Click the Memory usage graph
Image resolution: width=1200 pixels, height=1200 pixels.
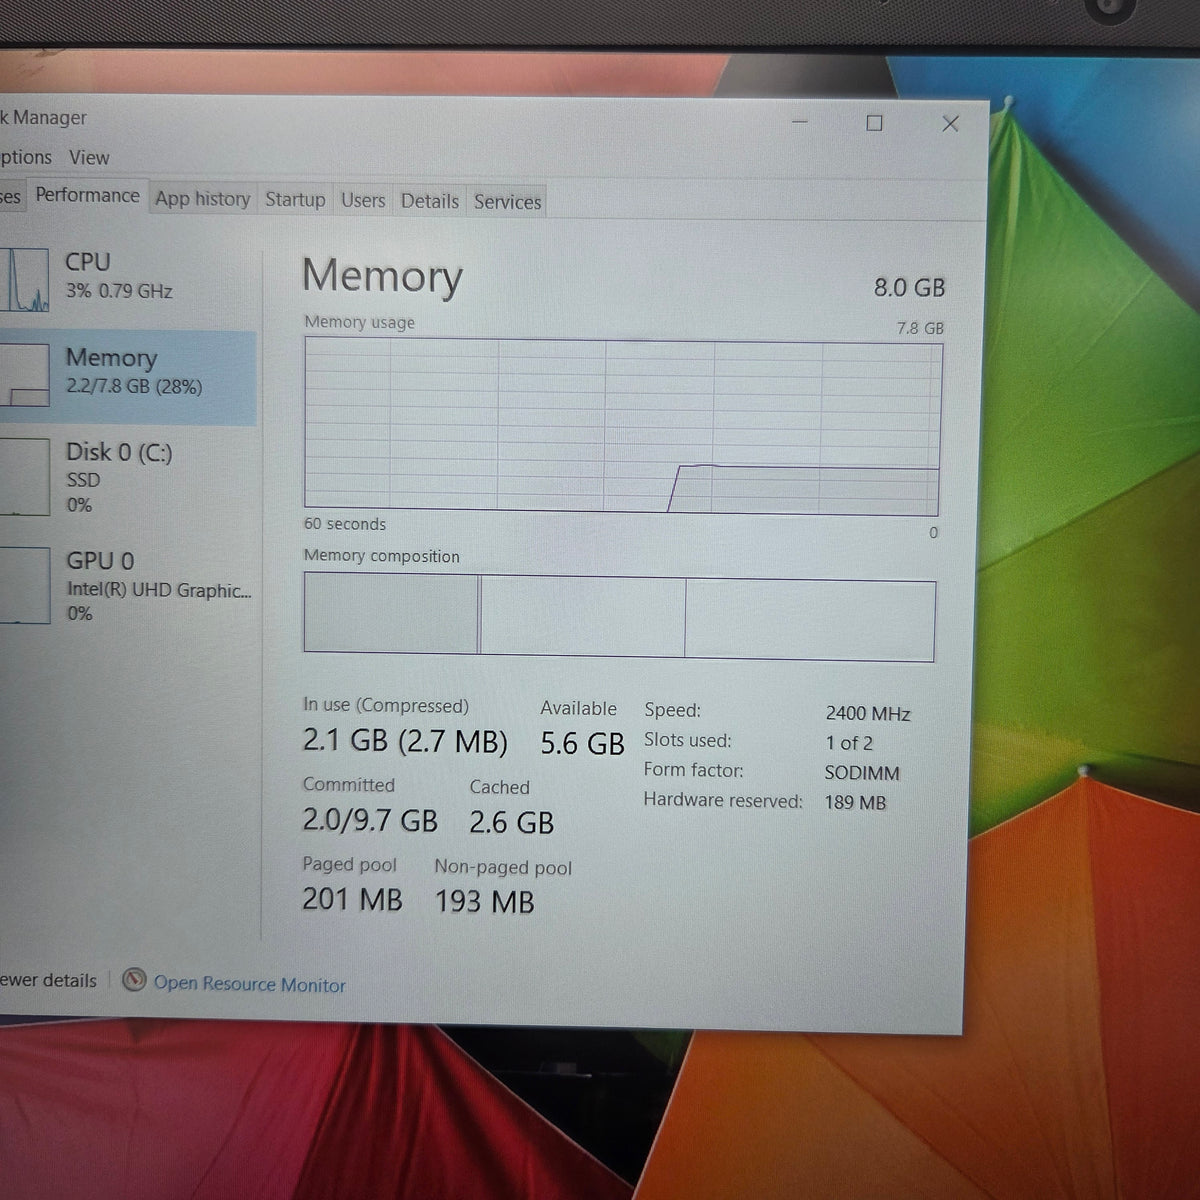point(622,427)
